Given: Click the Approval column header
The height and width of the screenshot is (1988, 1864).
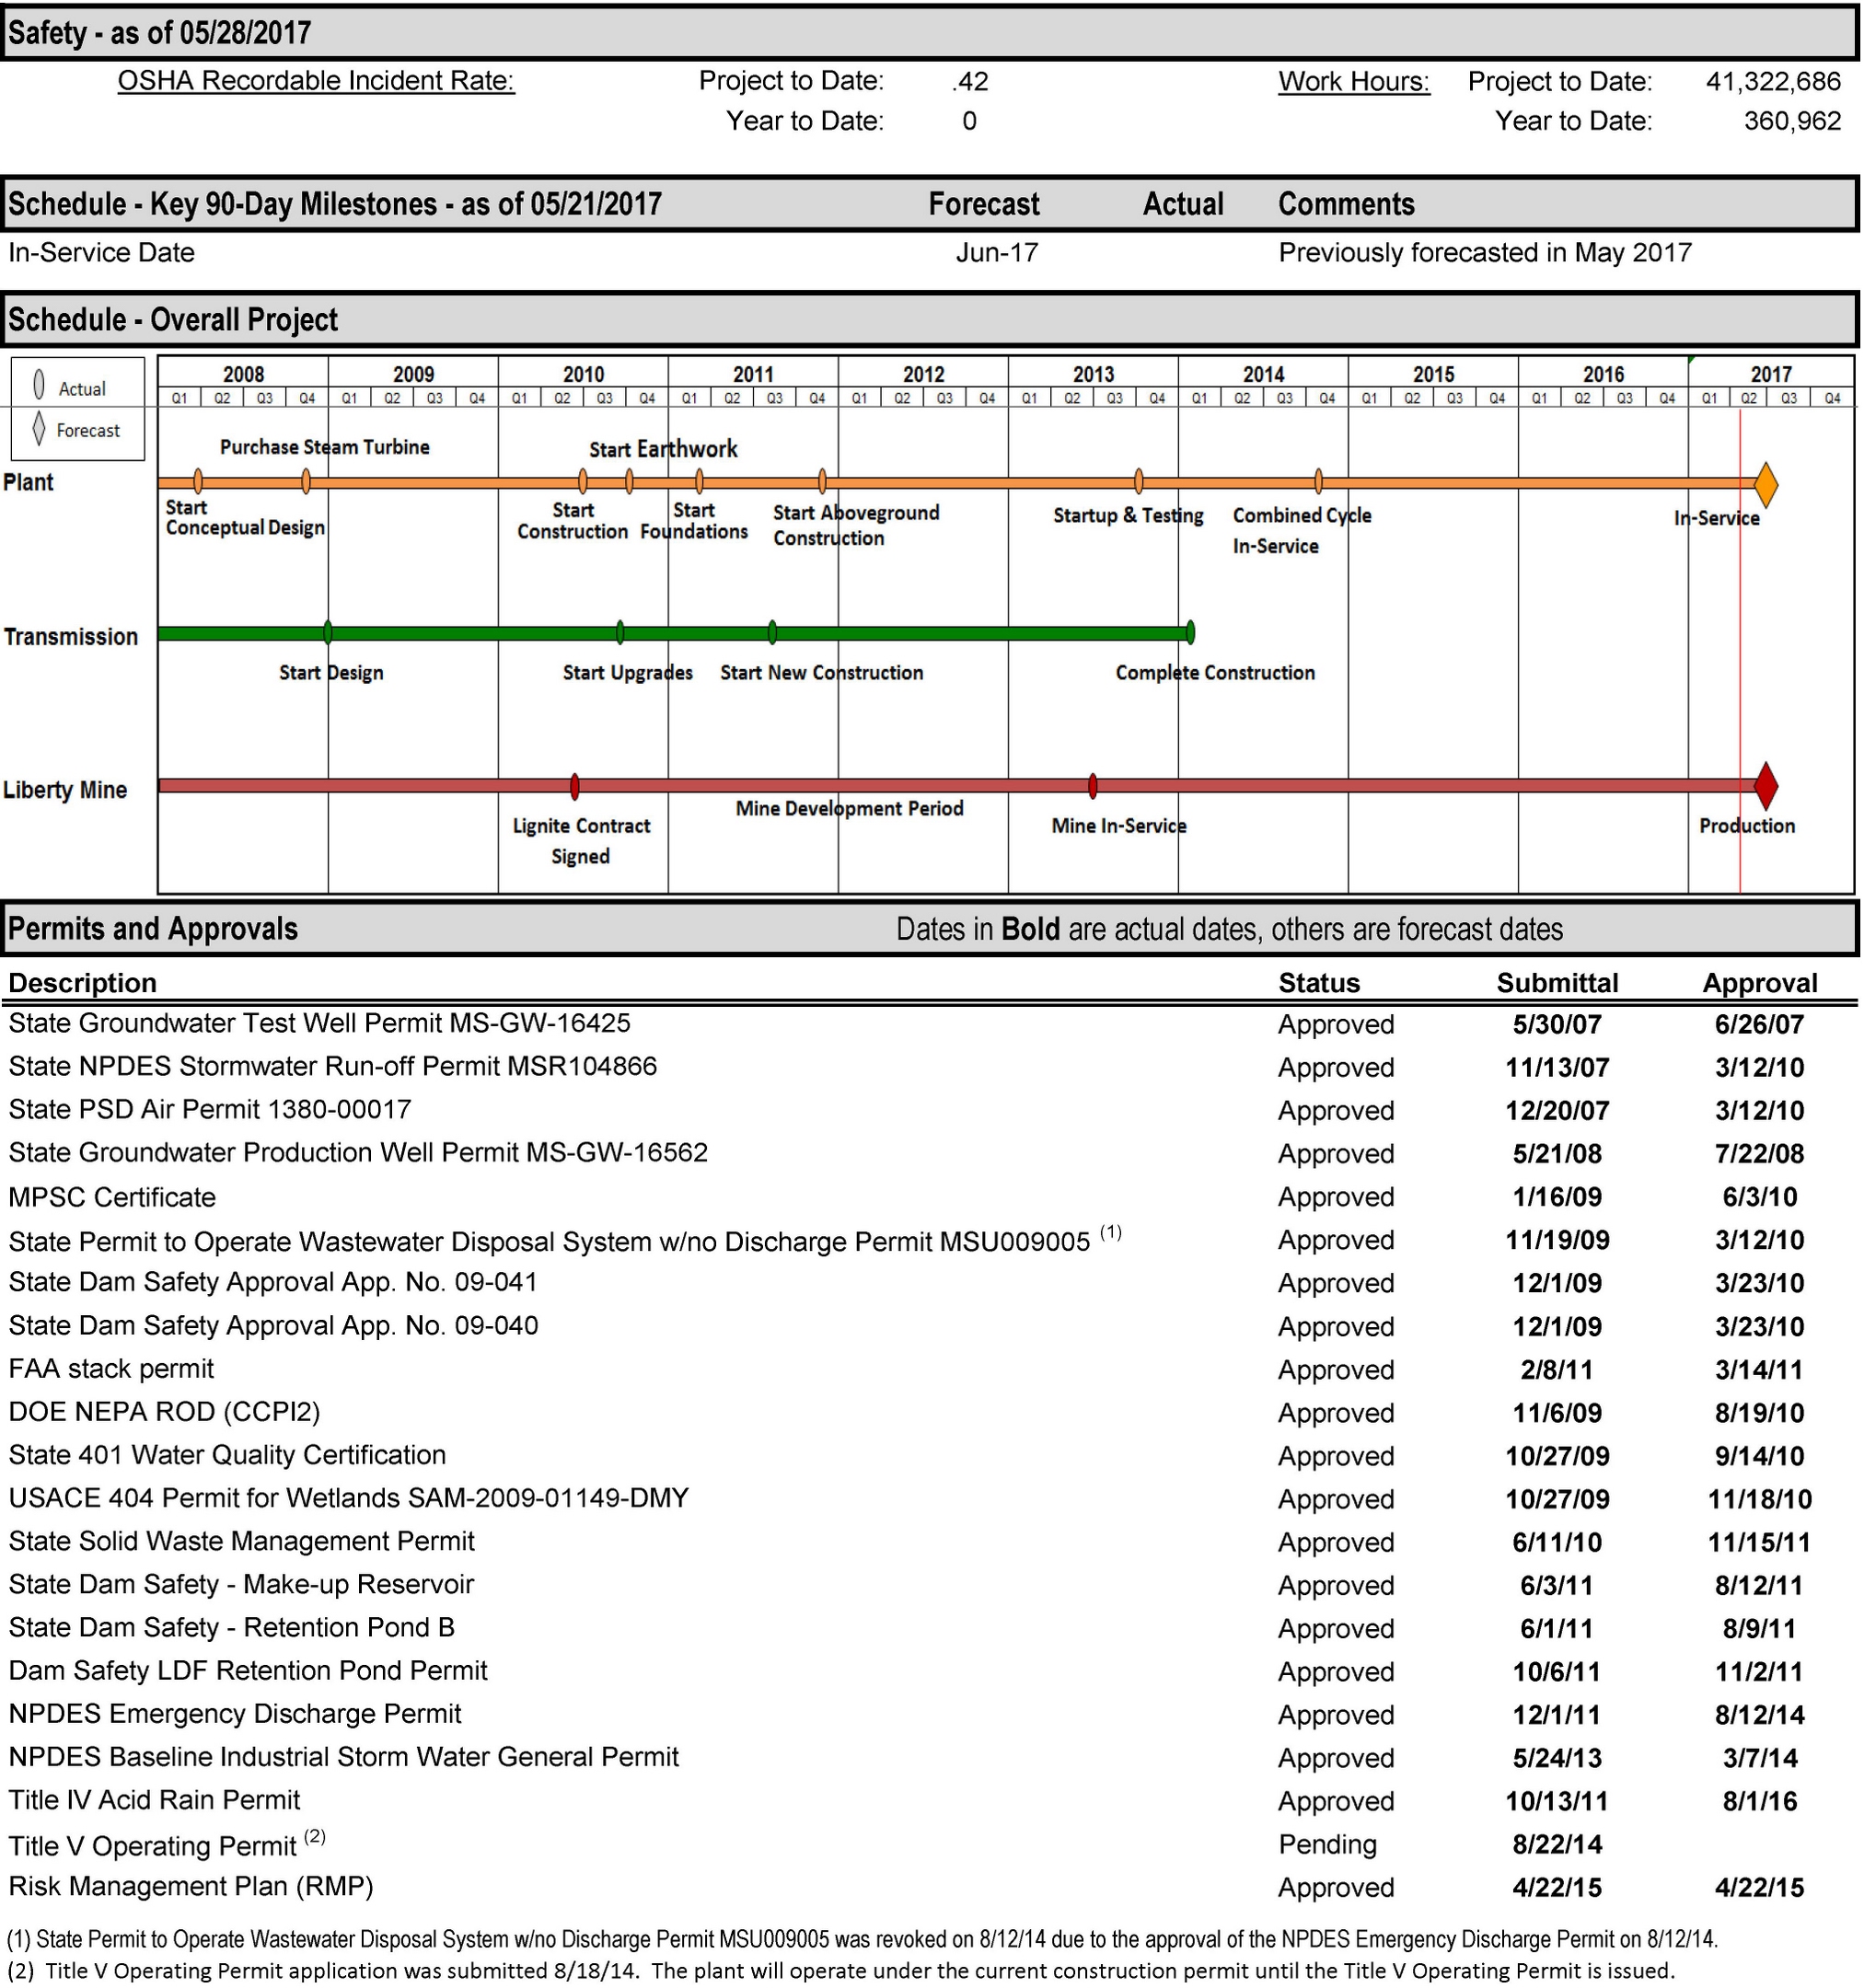Looking at the screenshot, I should pyautogui.click(x=1760, y=983).
